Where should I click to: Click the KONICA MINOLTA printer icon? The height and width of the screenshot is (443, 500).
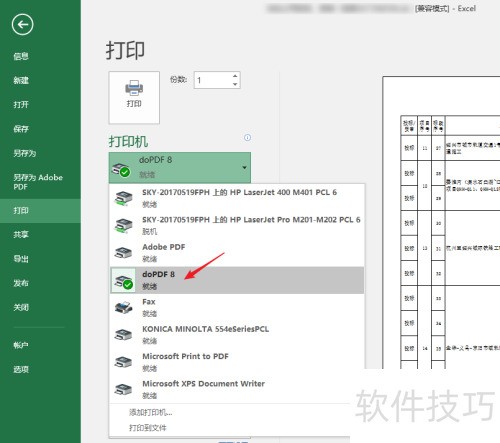pos(123,335)
